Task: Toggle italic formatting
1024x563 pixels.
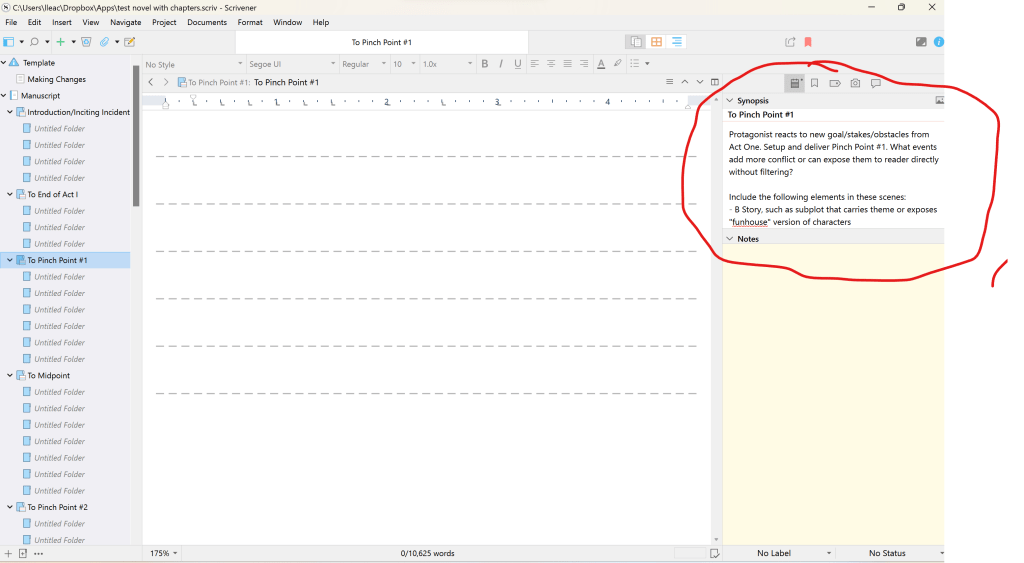Action: point(501,64)
